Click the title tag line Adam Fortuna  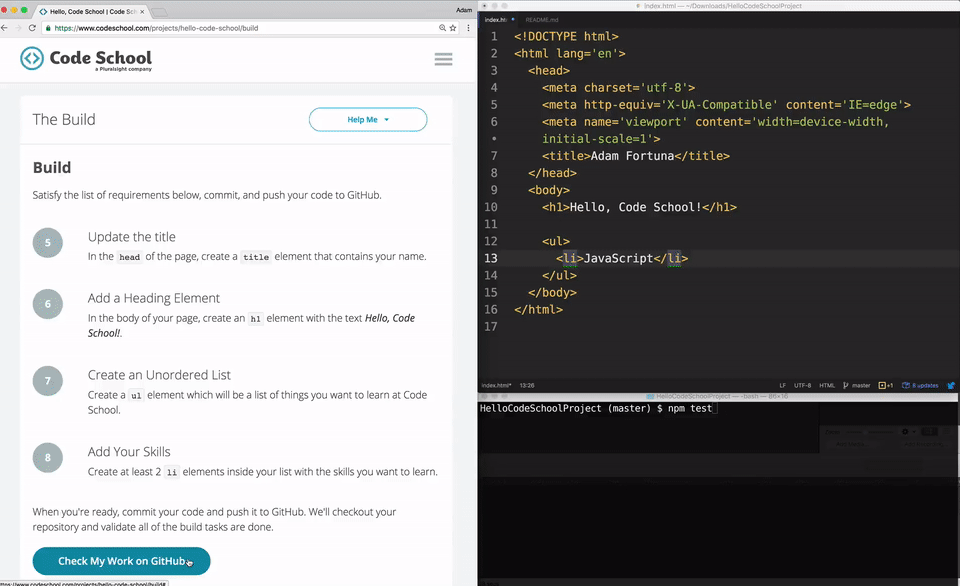pyautogui.click(x=636, y=156)
